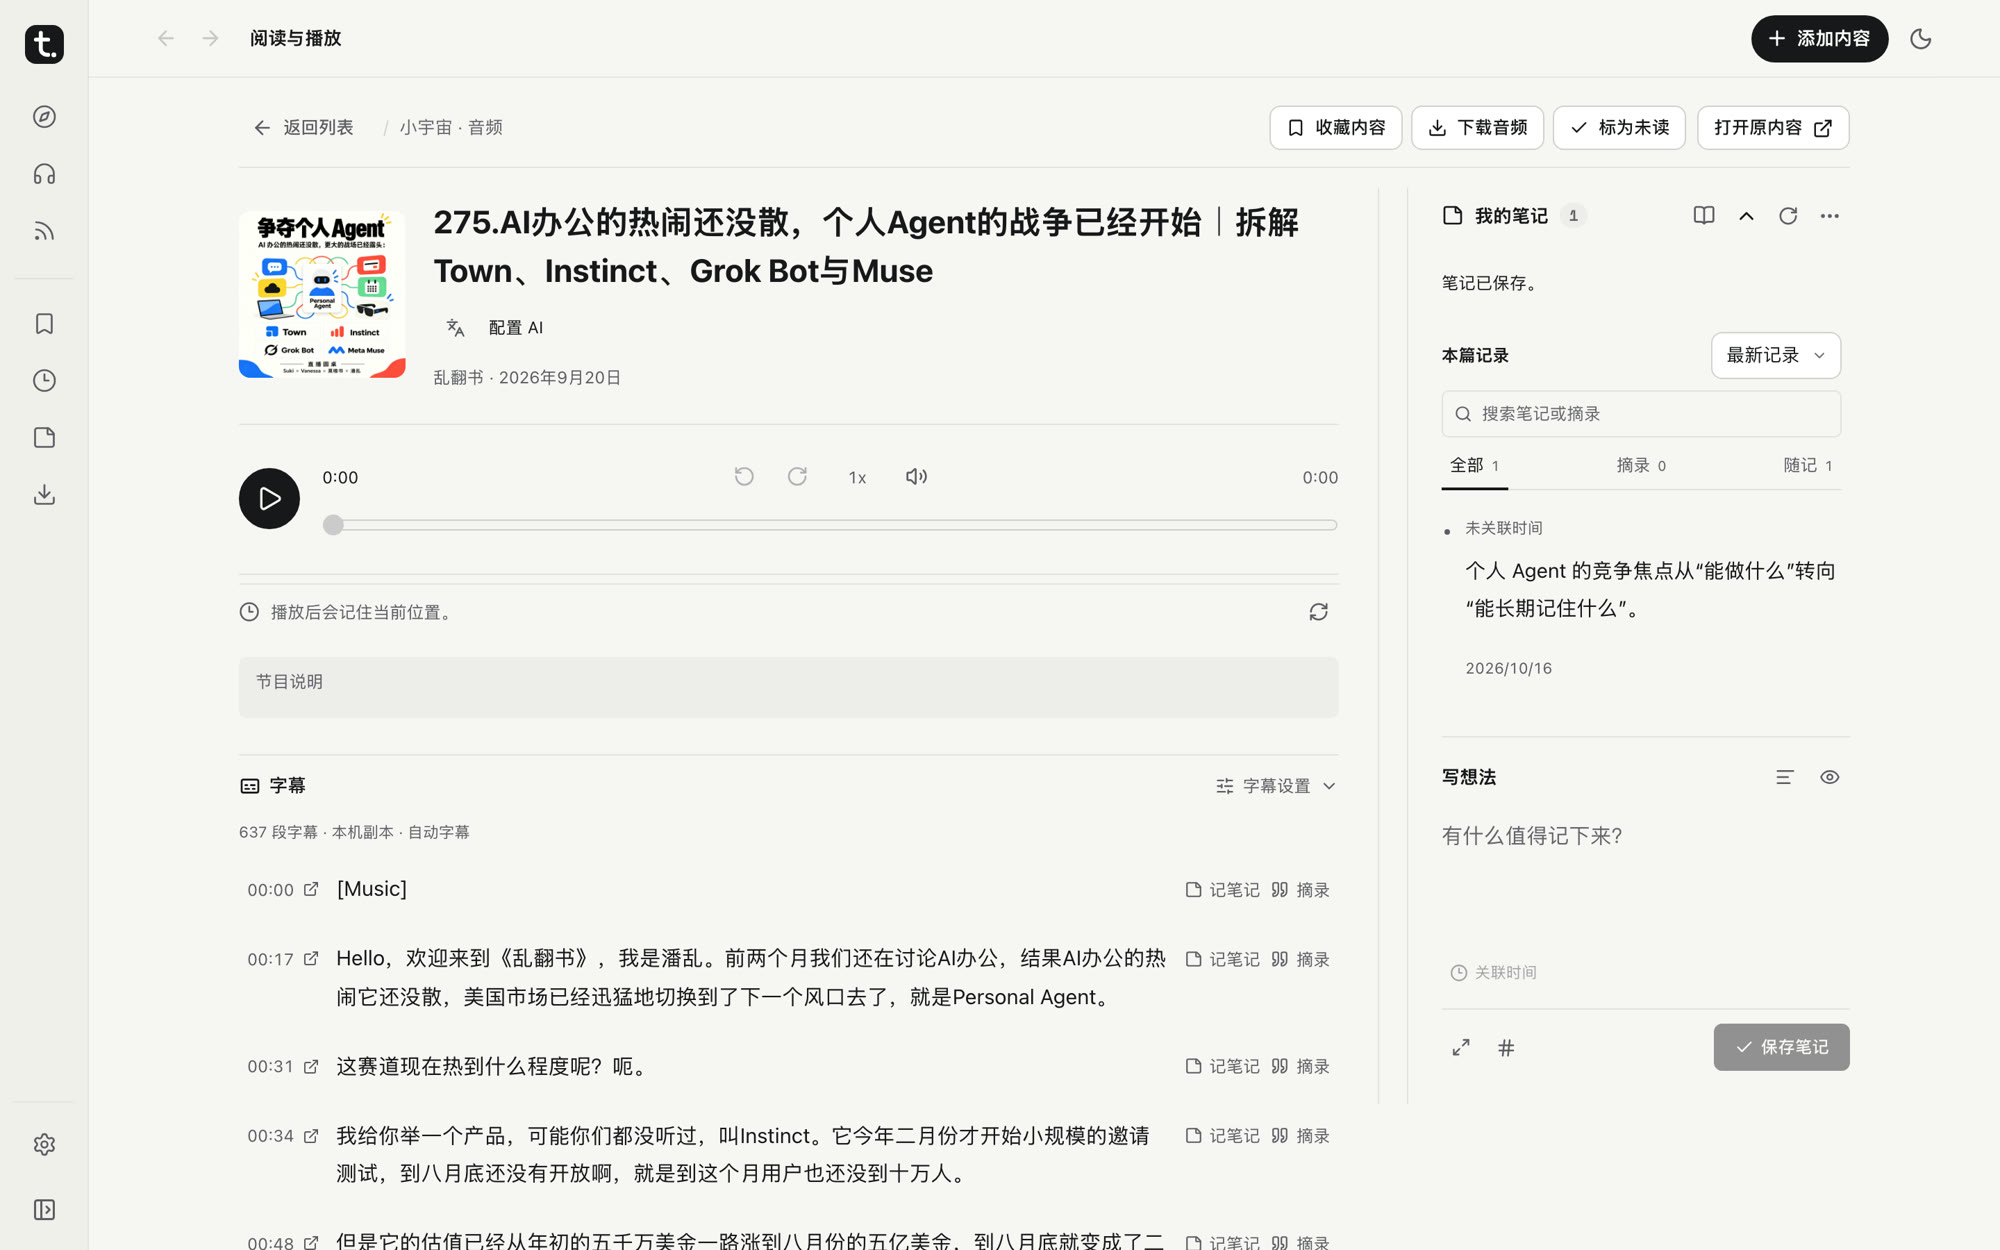Click 摘录 on the [Music] subtitle row

(1301, 890)
